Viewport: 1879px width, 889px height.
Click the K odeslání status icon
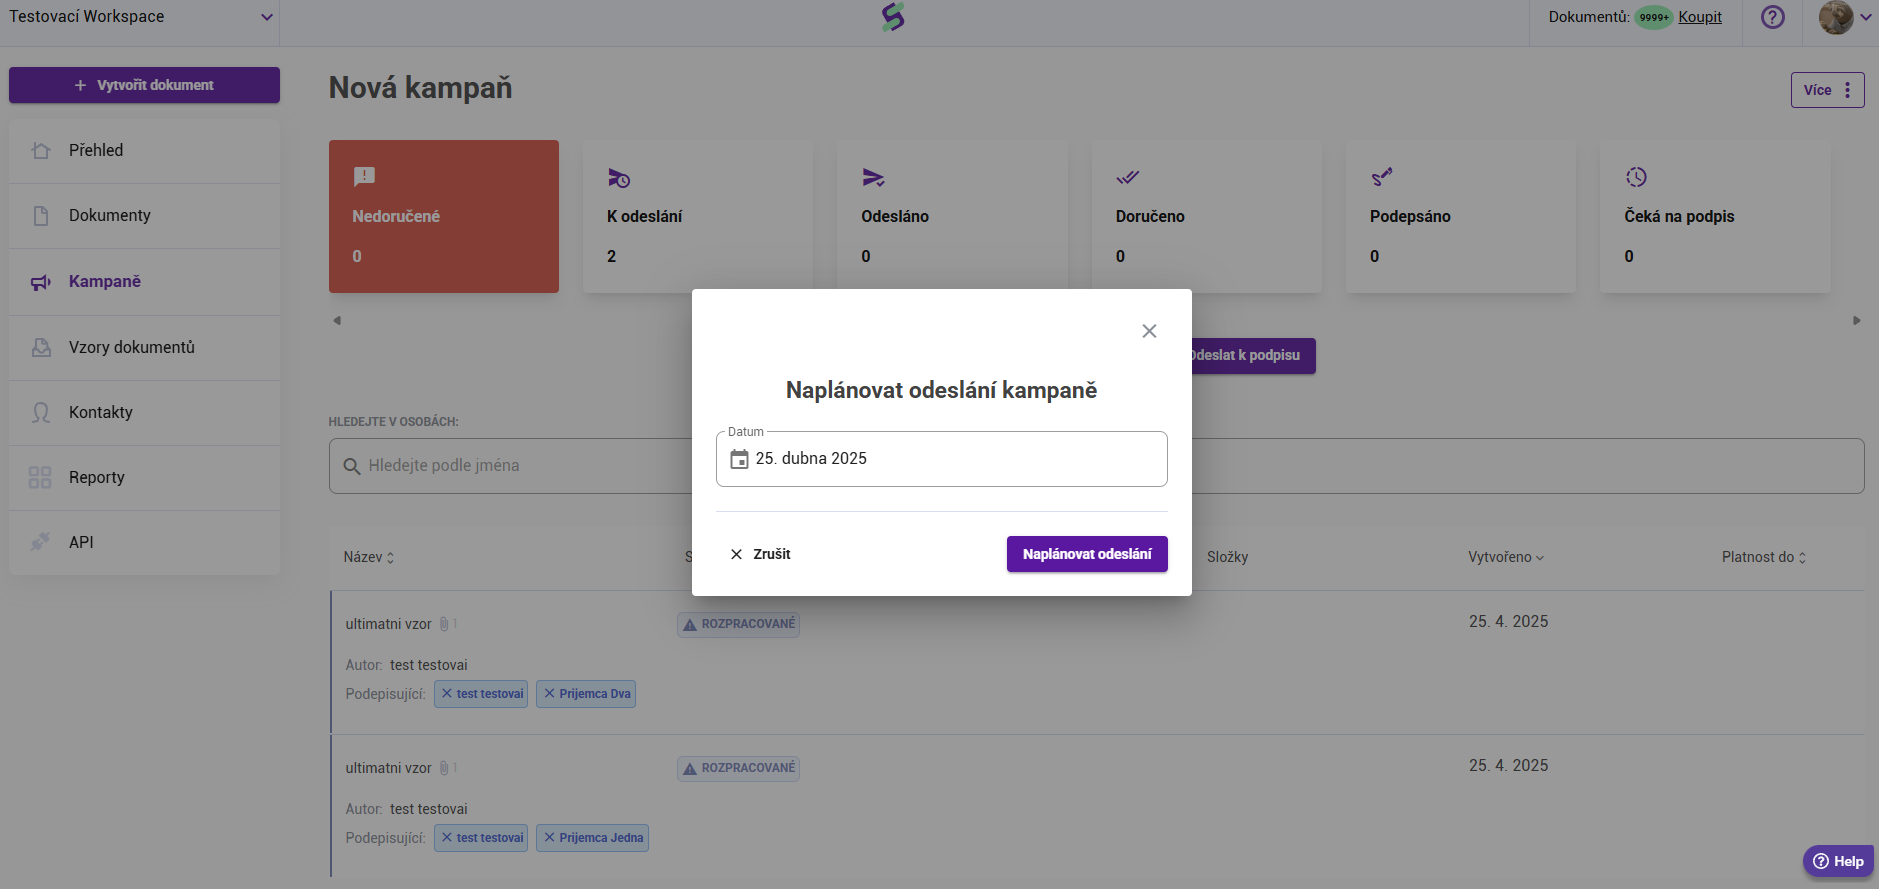(619, 178)
